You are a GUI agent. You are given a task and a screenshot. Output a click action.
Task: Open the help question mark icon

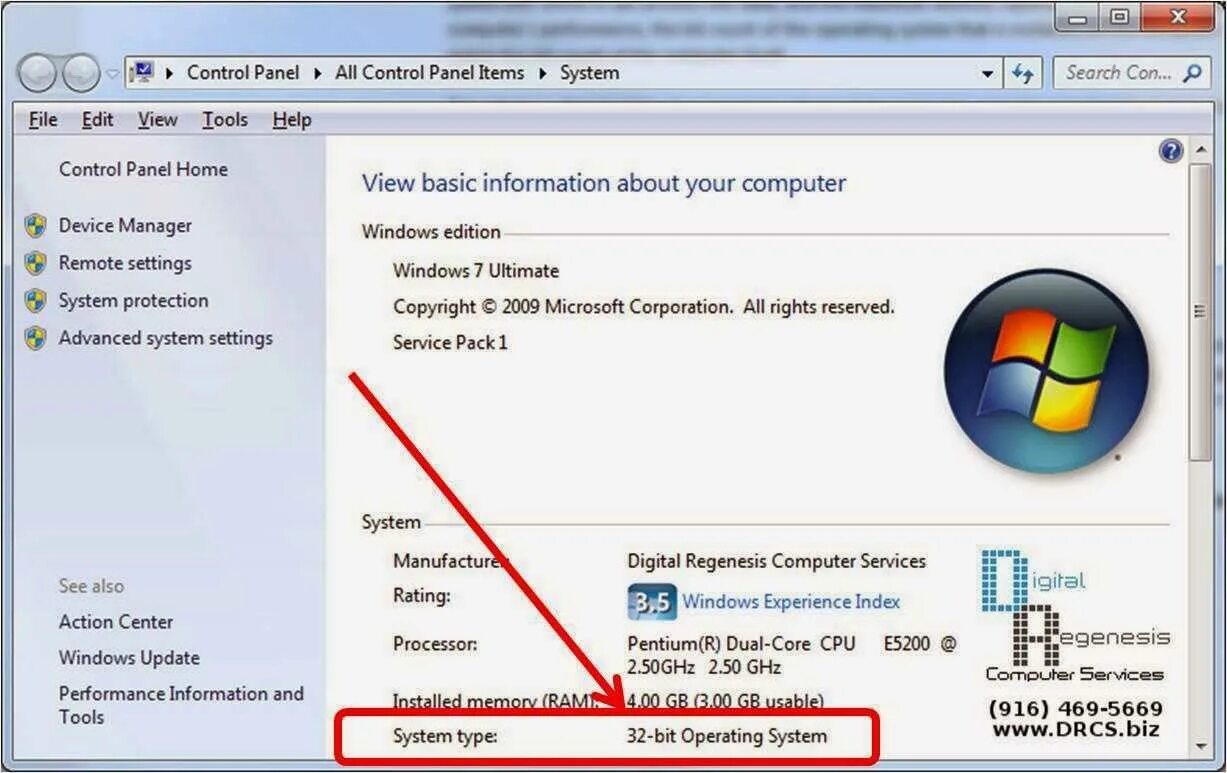[x=1171, y=151]
